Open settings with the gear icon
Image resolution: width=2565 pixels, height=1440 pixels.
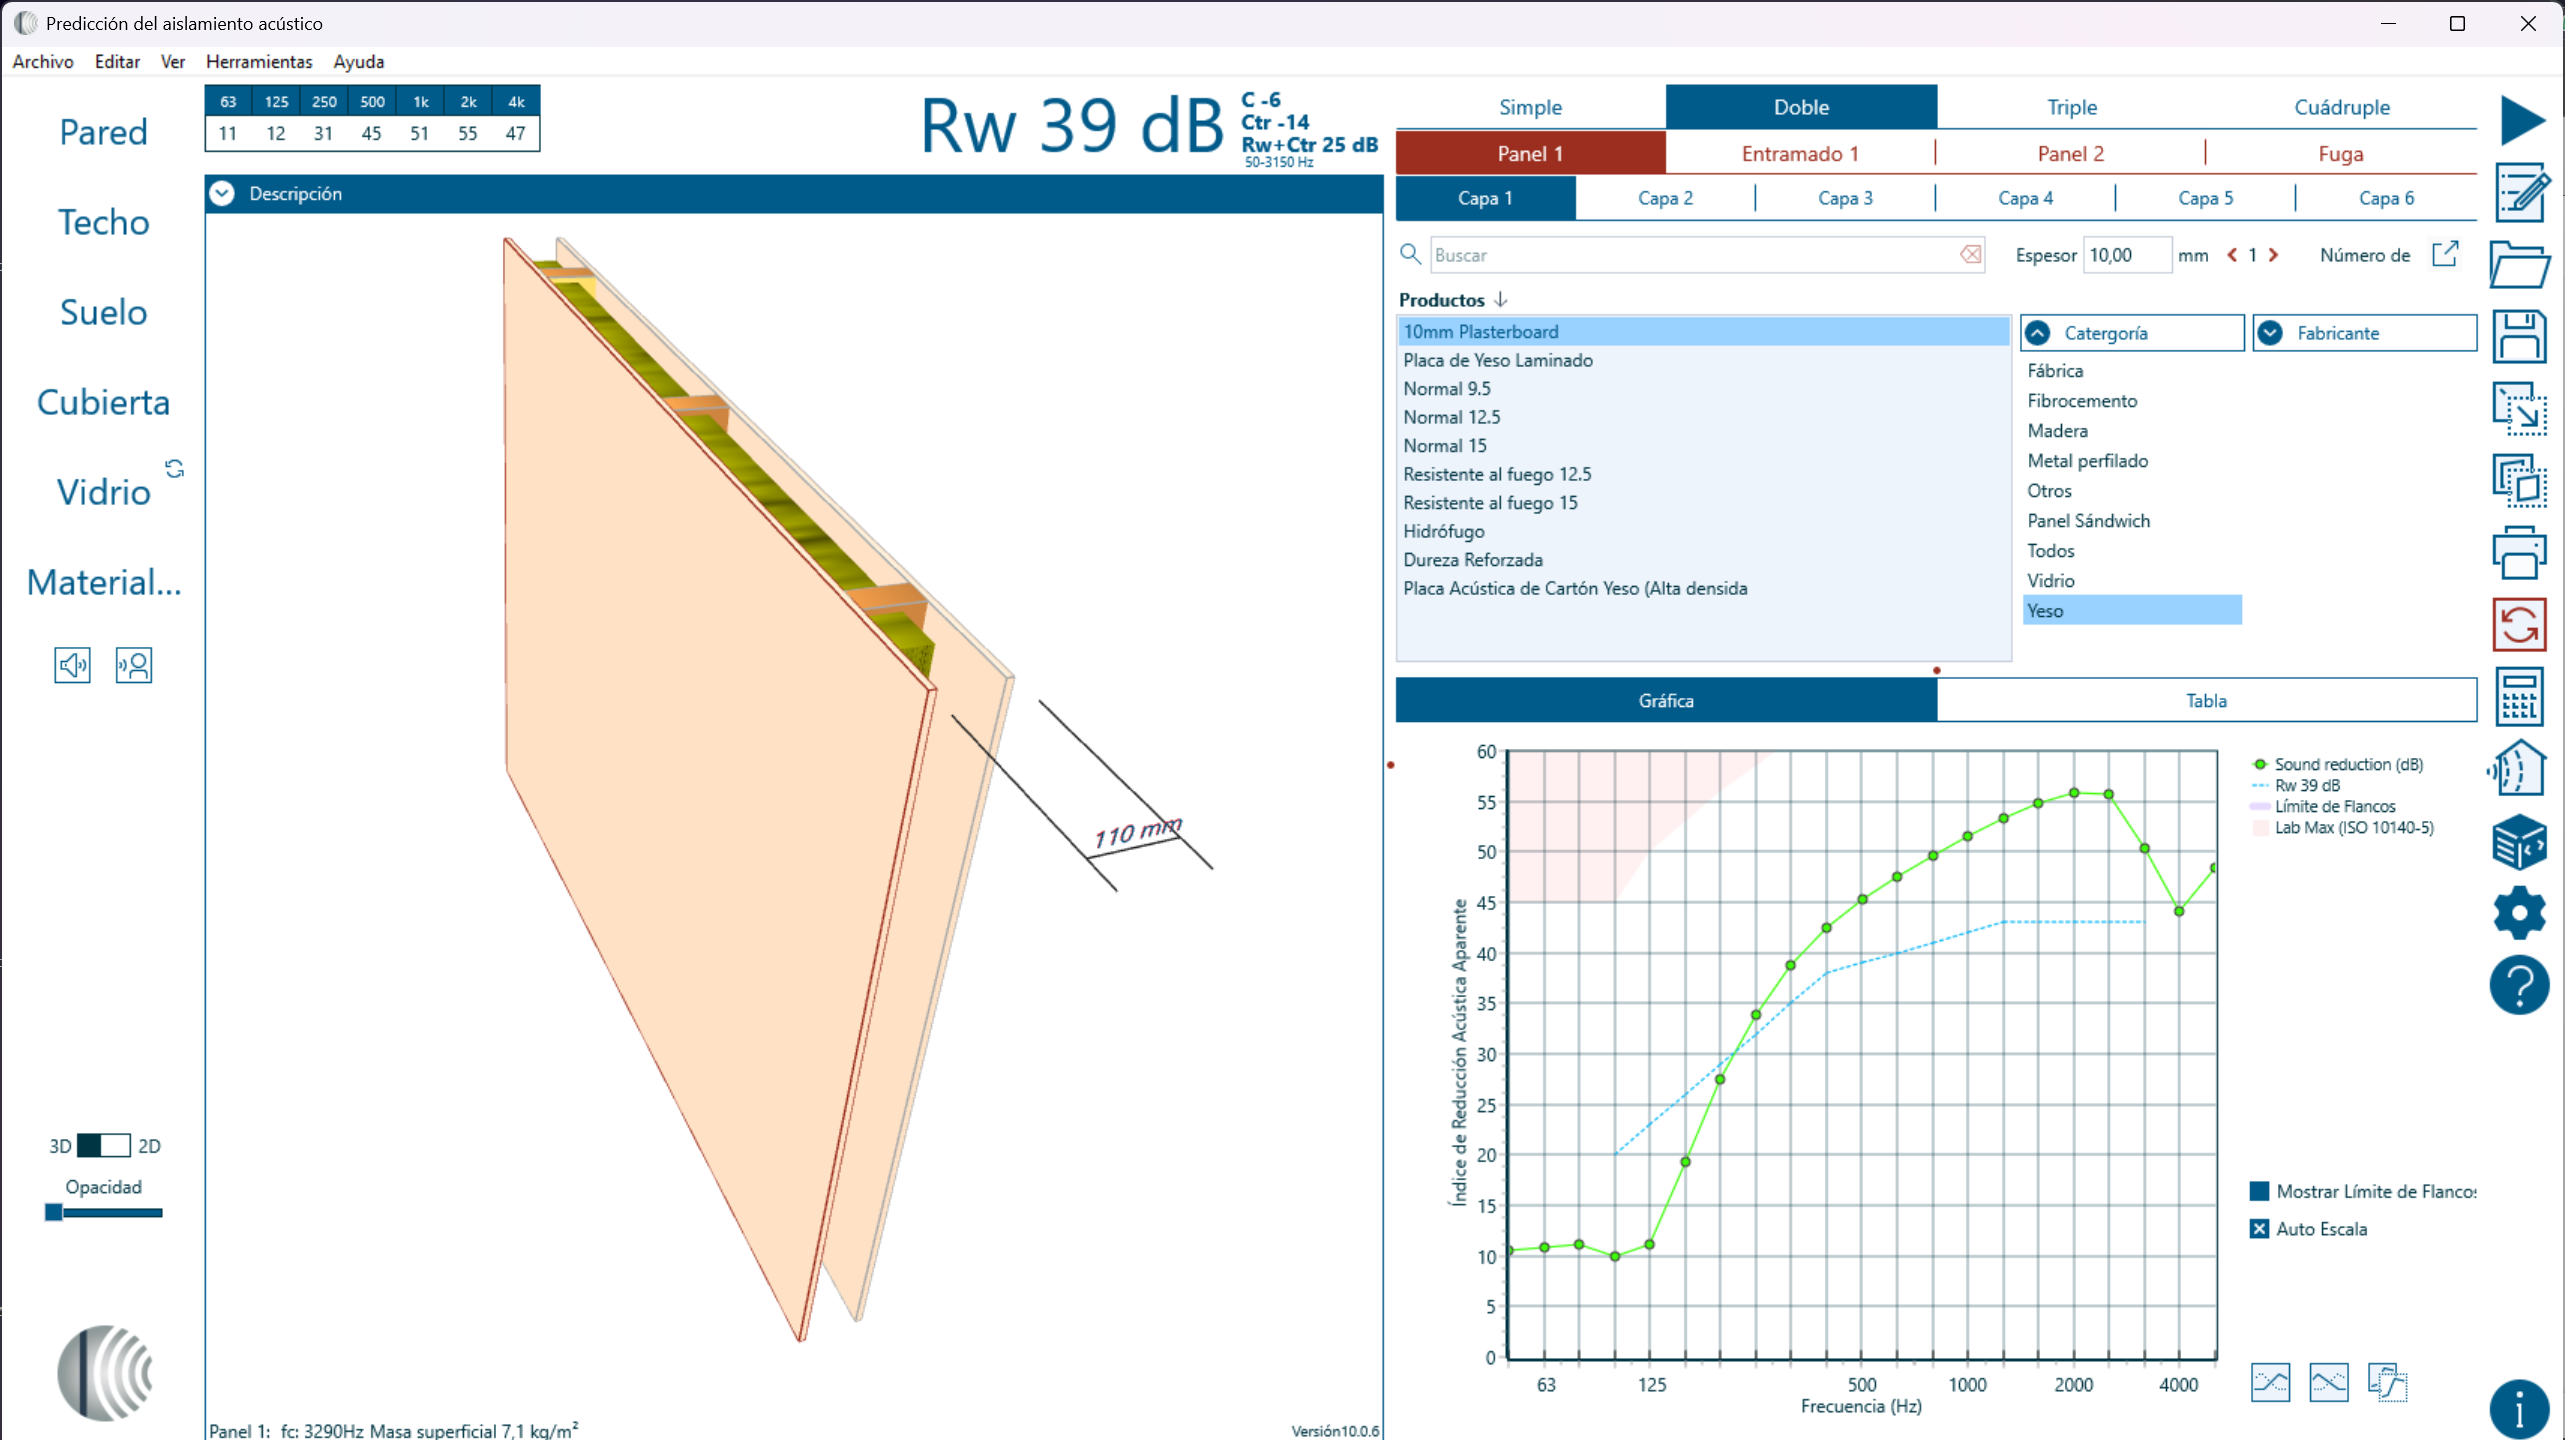(2519, 912)
